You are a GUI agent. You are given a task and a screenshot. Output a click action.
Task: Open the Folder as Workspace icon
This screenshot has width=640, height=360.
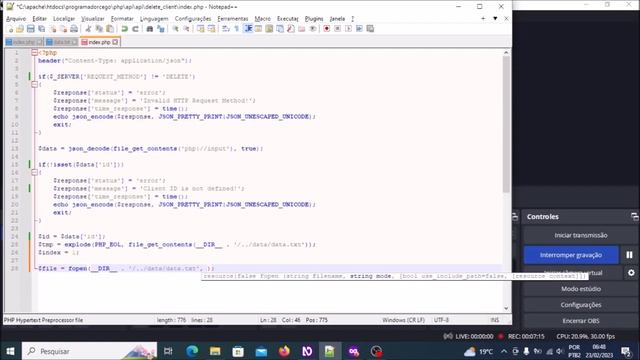coord(302,29)
